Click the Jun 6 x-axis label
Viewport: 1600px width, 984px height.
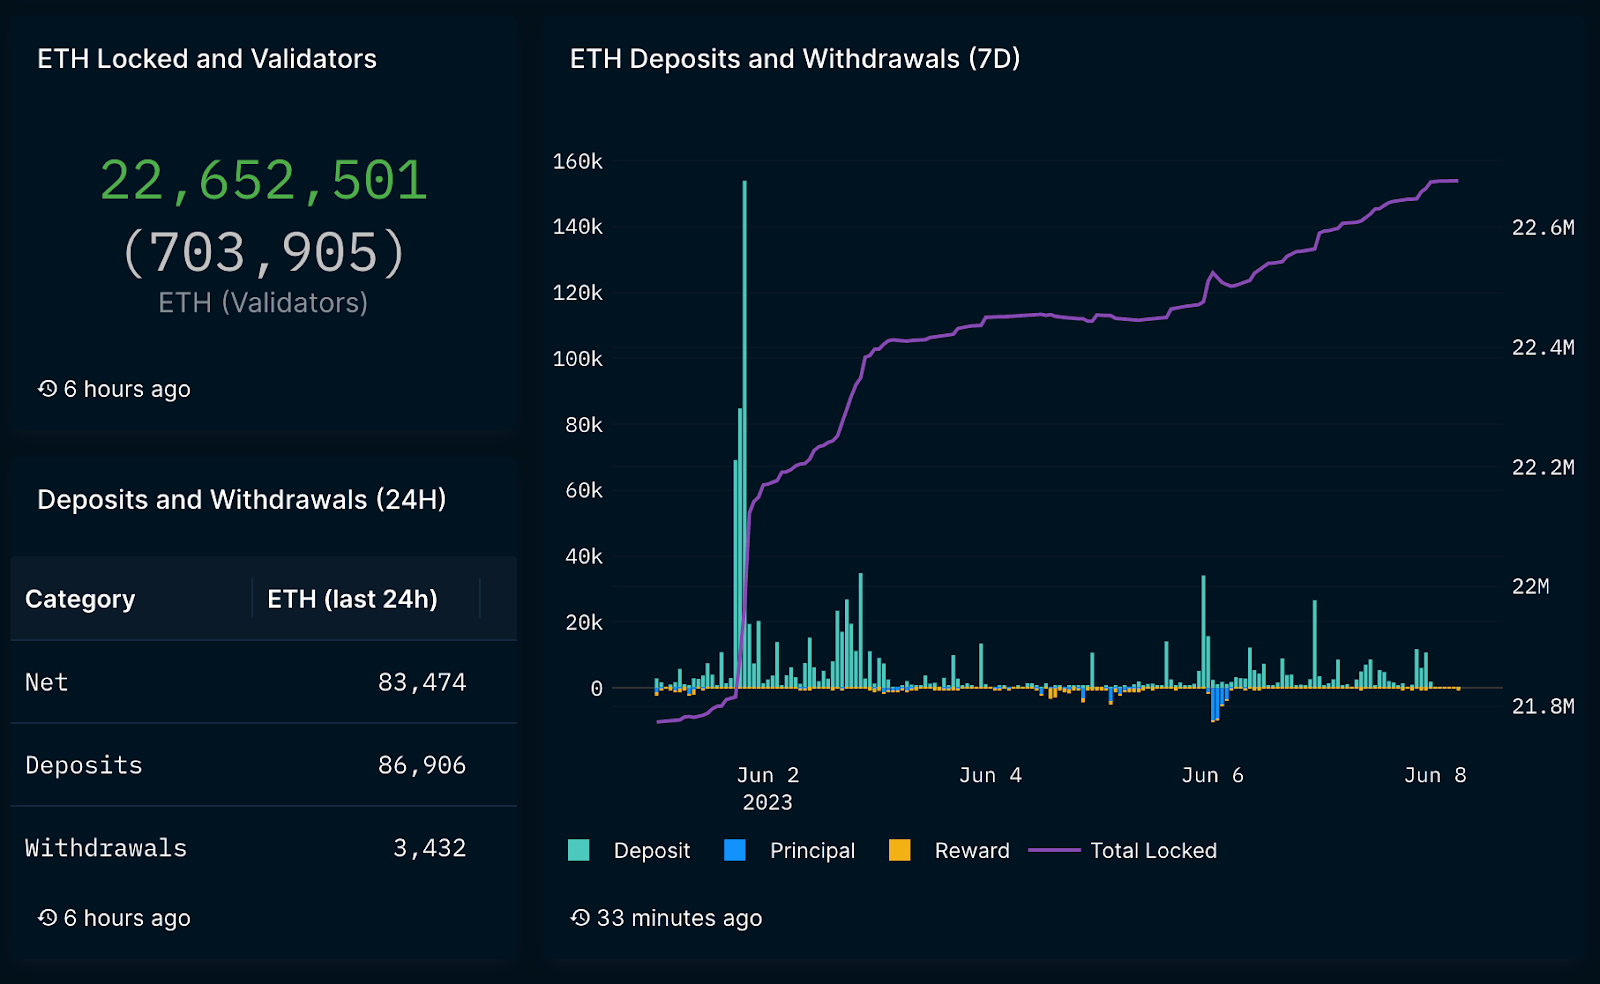coord(1212,775)
